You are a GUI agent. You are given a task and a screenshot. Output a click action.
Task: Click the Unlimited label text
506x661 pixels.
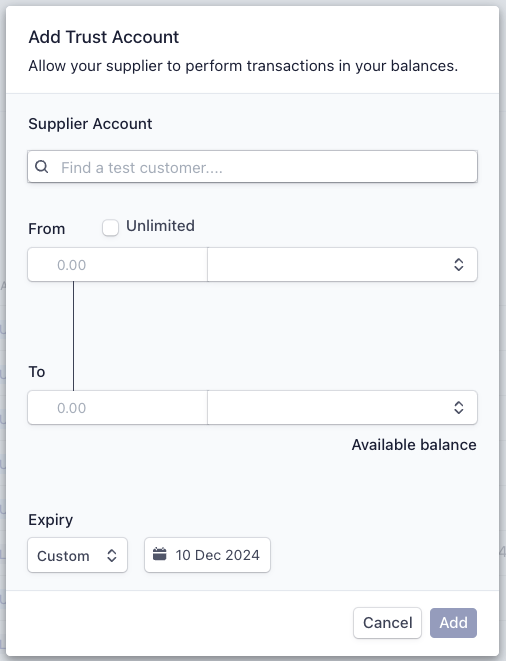160,226
